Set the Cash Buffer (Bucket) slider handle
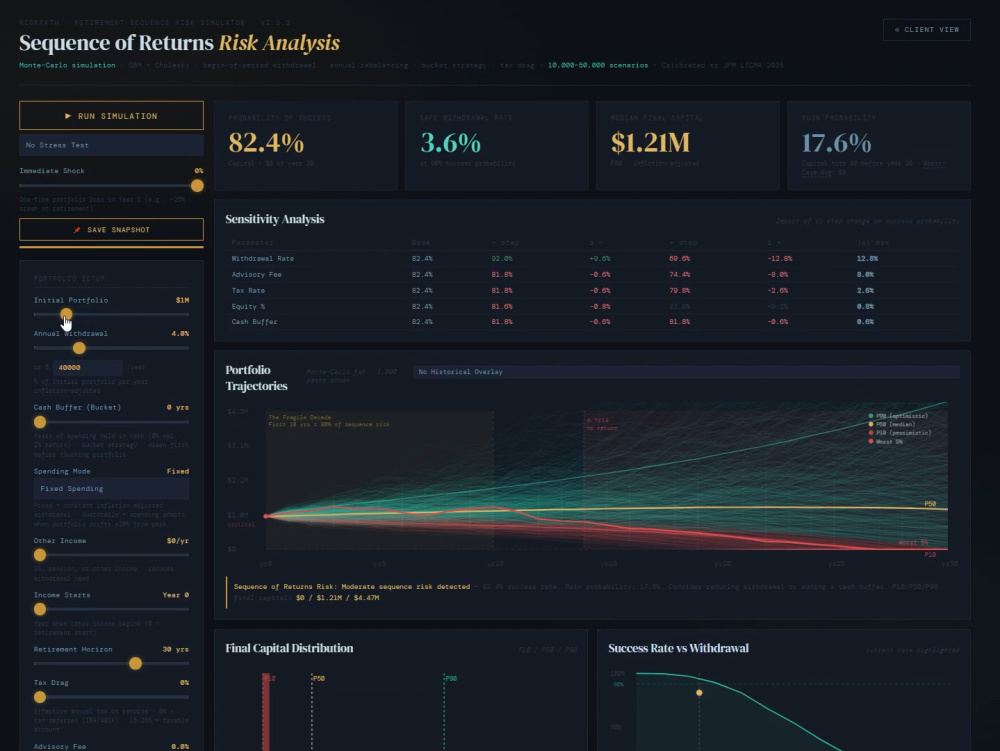Screen dimensions: 1000x751 pyautogui.click(x=40, y=422)
